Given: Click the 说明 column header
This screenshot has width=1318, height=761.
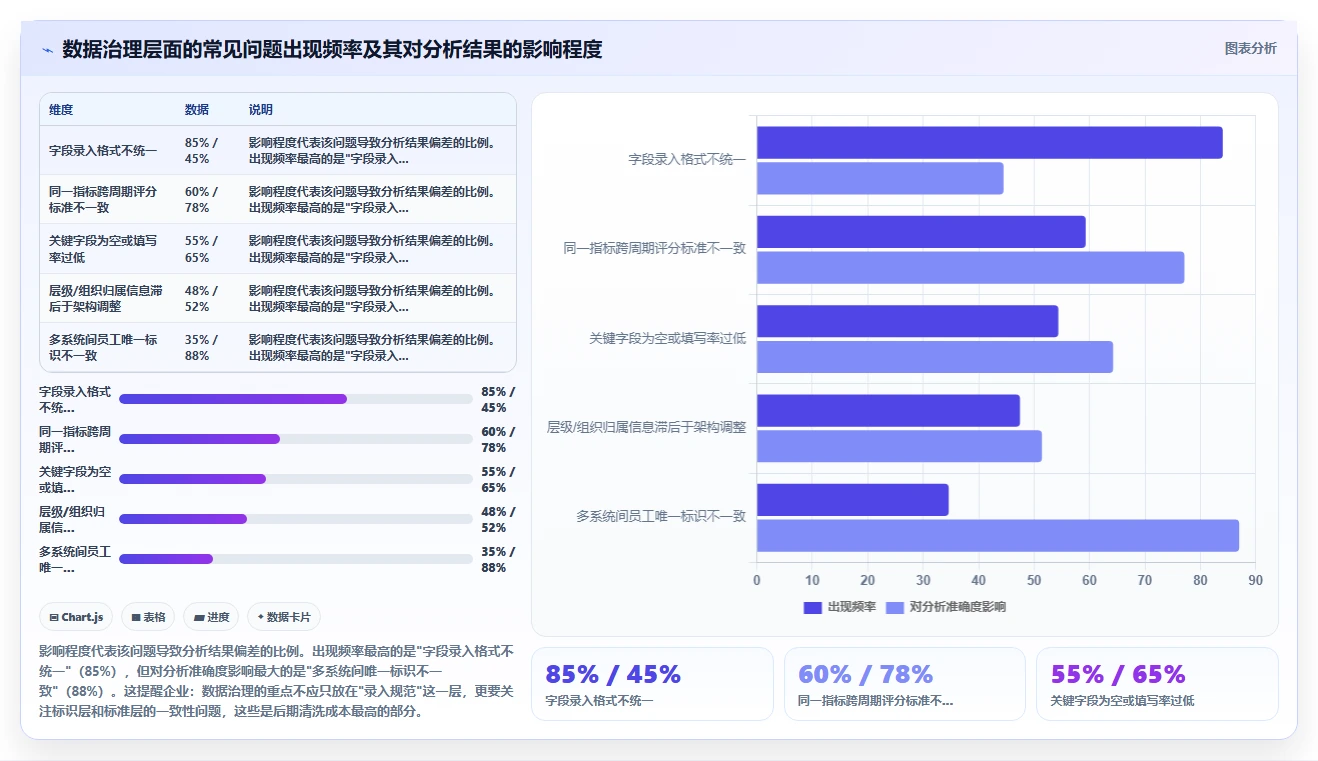Looking at the screenshot, I should (261, 110).
